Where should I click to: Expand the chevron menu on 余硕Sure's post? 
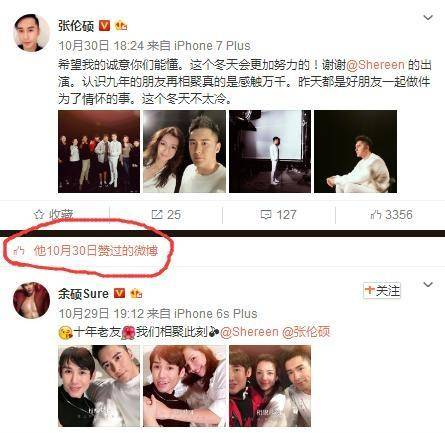click(428, 284)
